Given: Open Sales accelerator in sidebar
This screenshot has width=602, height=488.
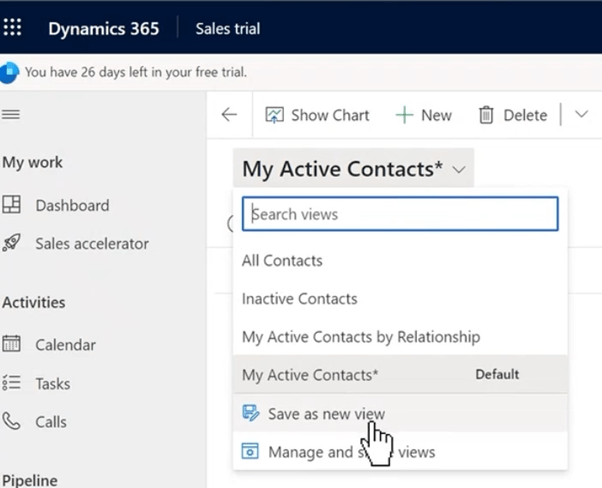Looking at the screenshot, I should click(92, 243).
